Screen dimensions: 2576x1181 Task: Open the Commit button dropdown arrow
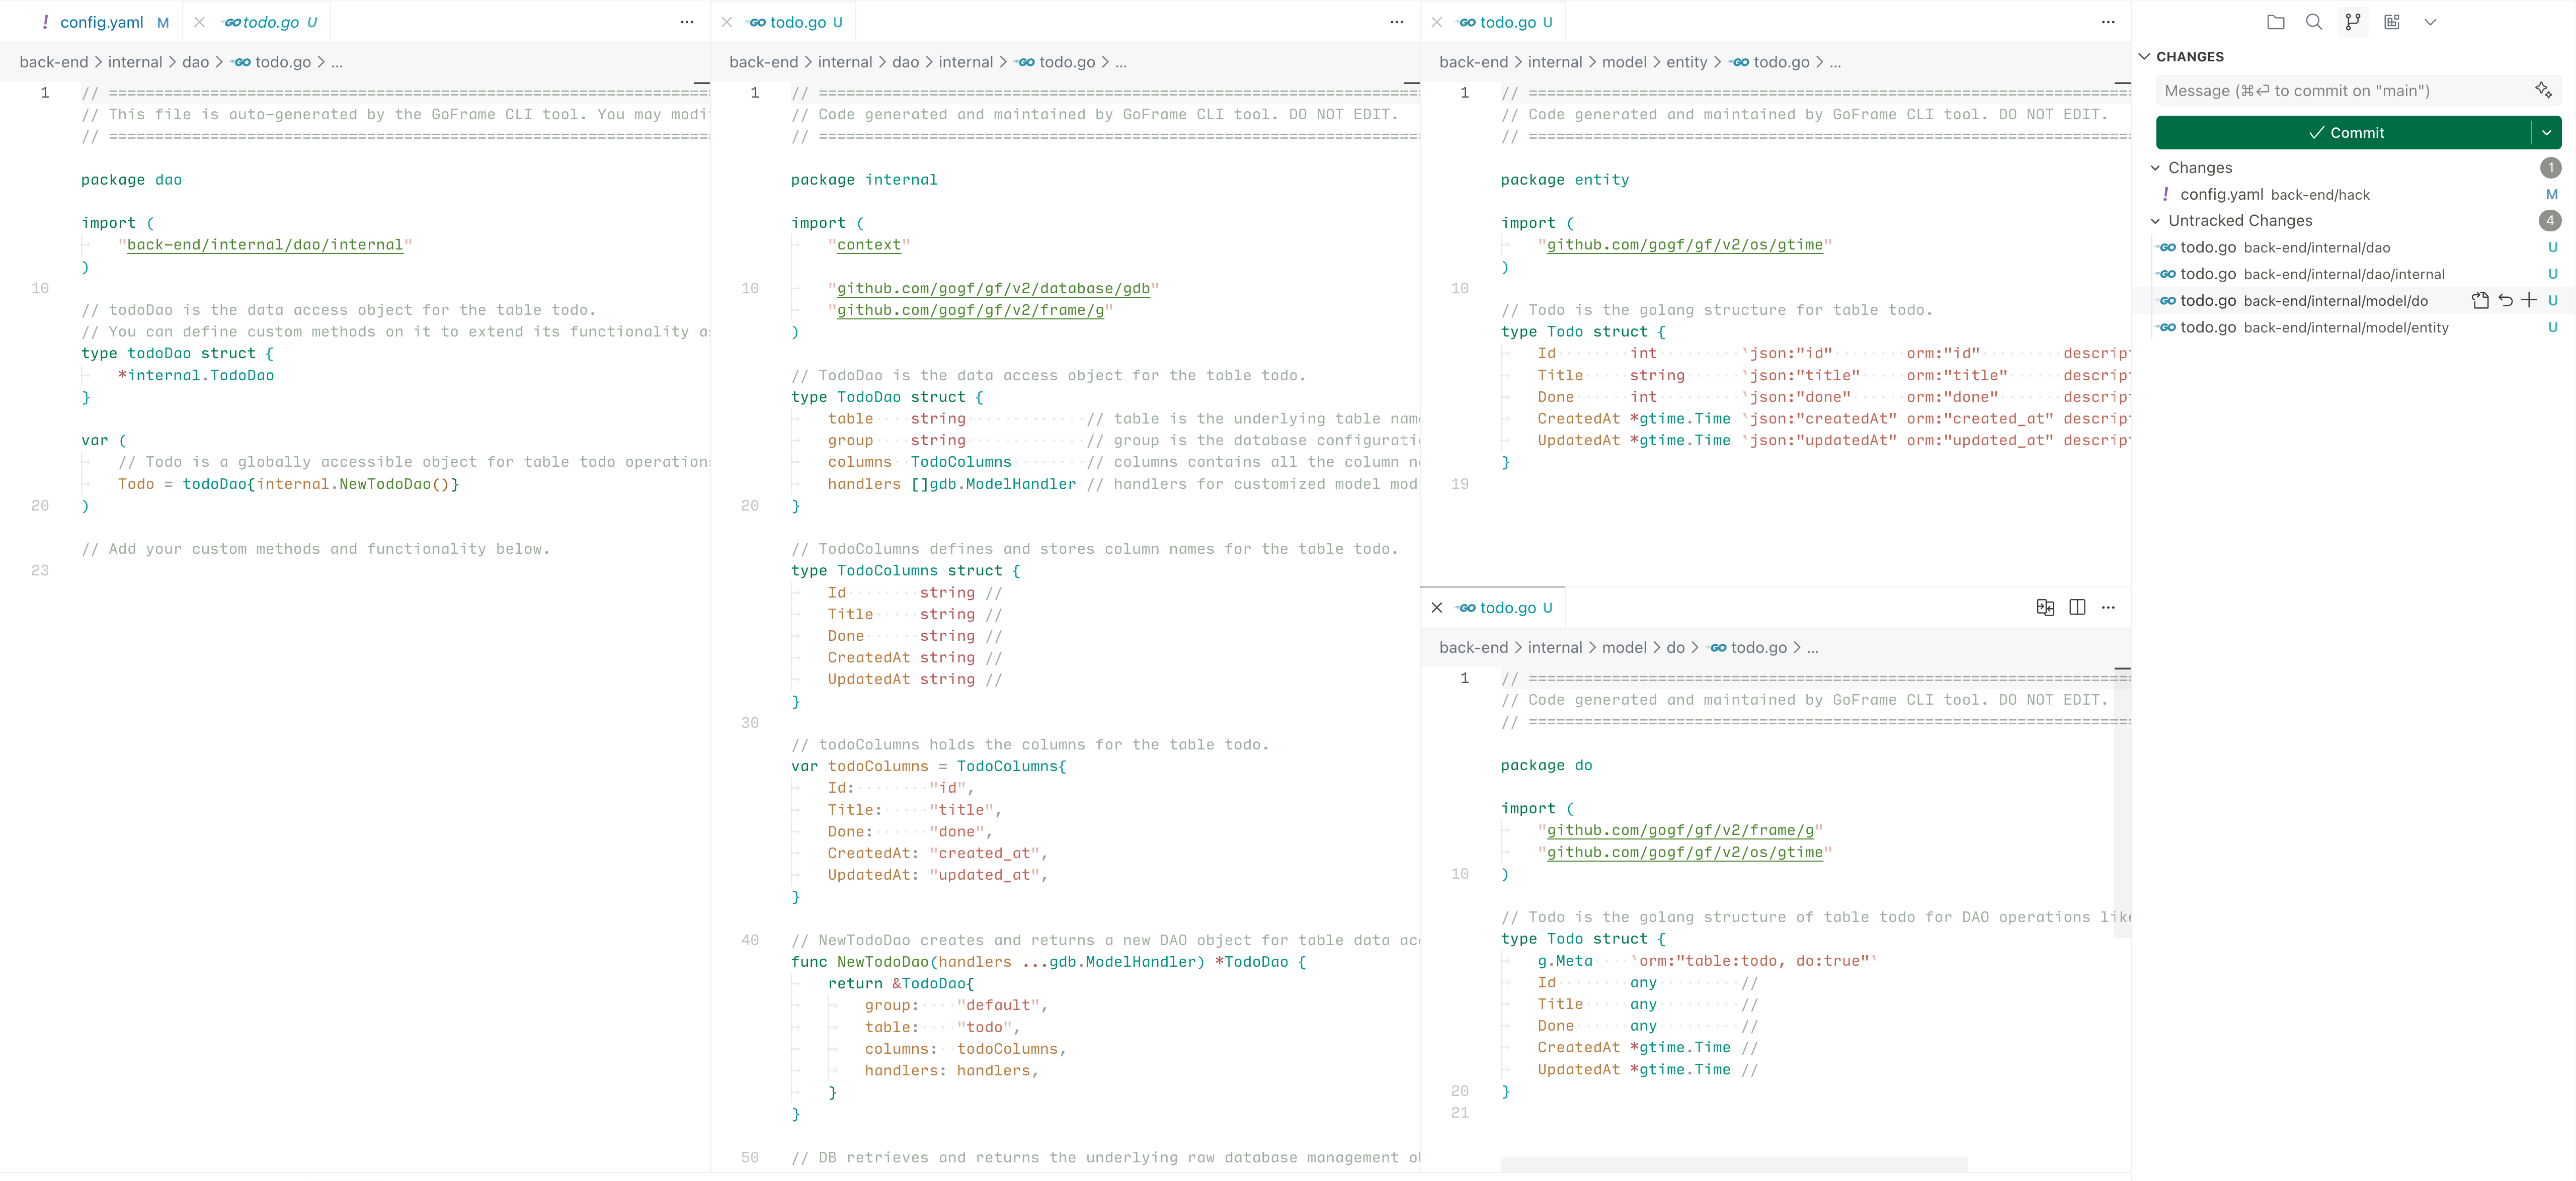click(x=2546, y=133)
